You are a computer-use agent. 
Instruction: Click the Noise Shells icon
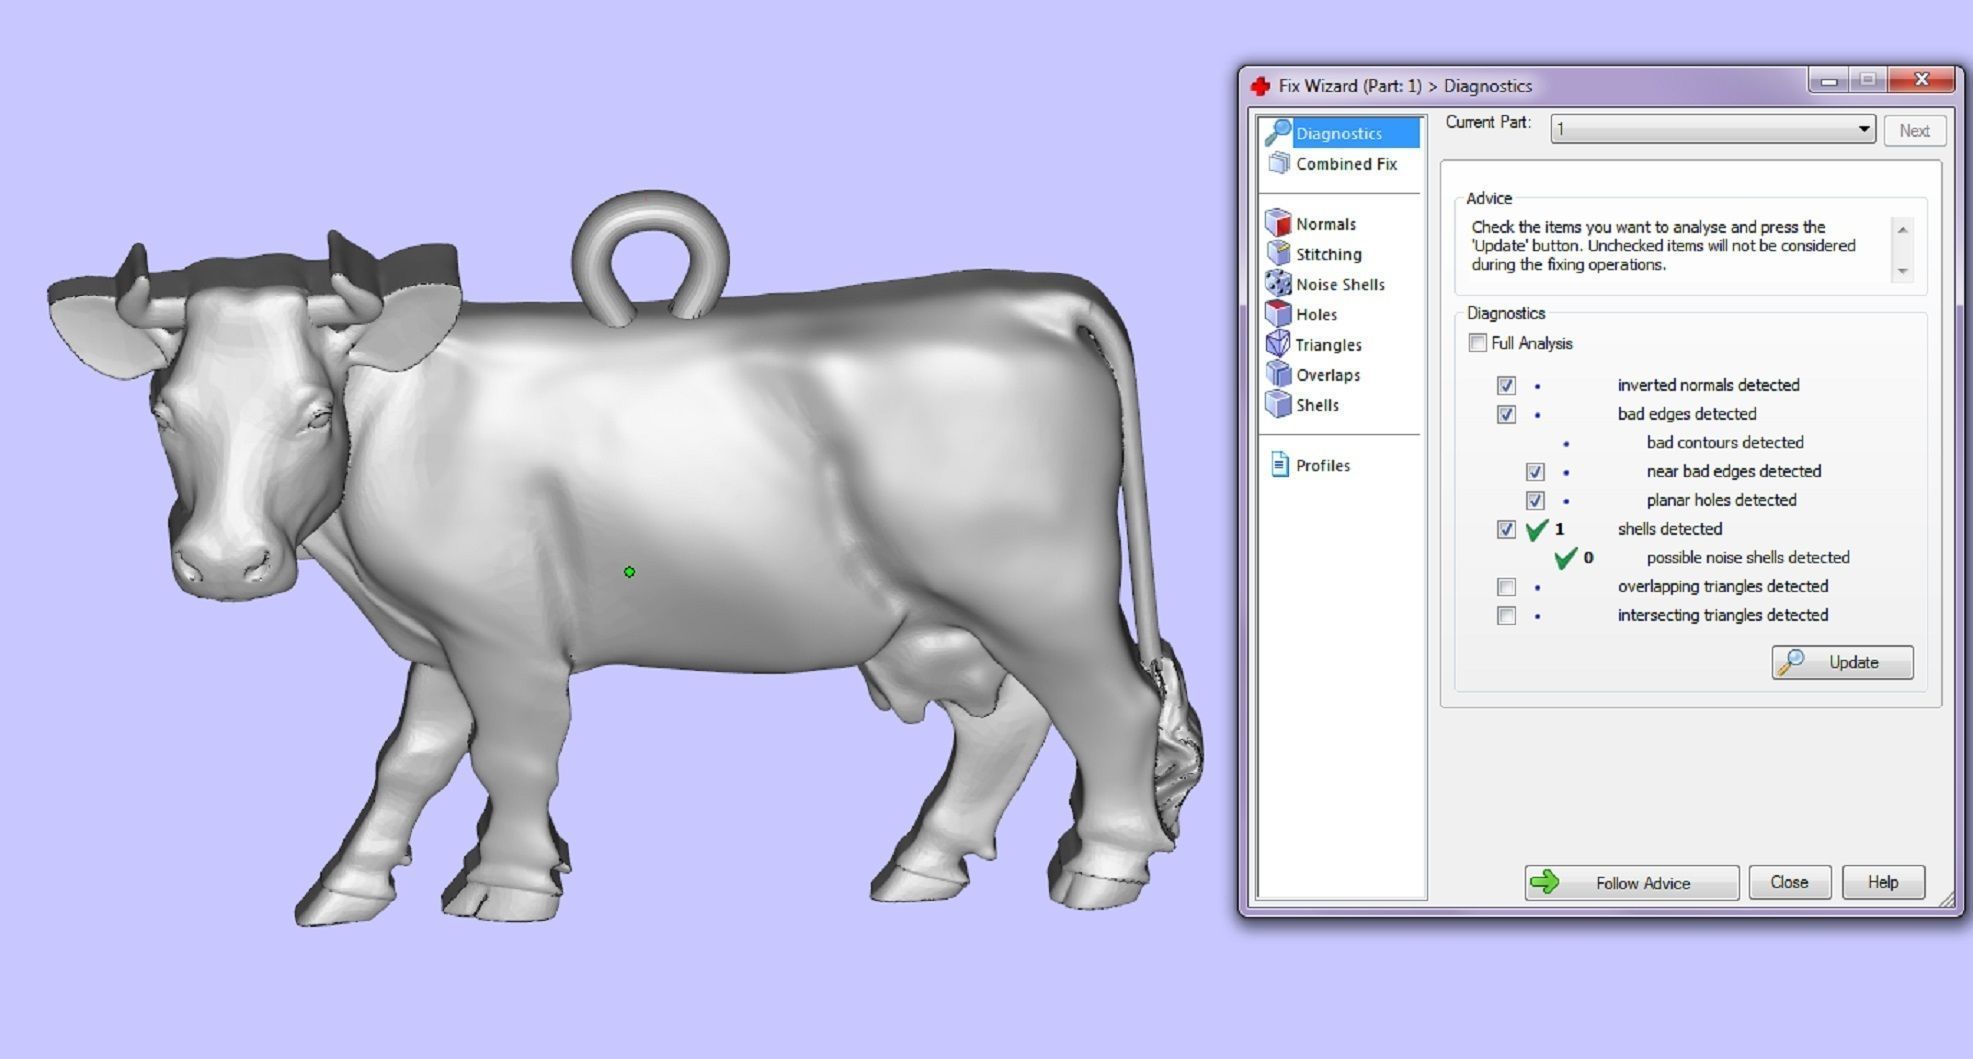pyautogui.click(x=1278, y=283)
